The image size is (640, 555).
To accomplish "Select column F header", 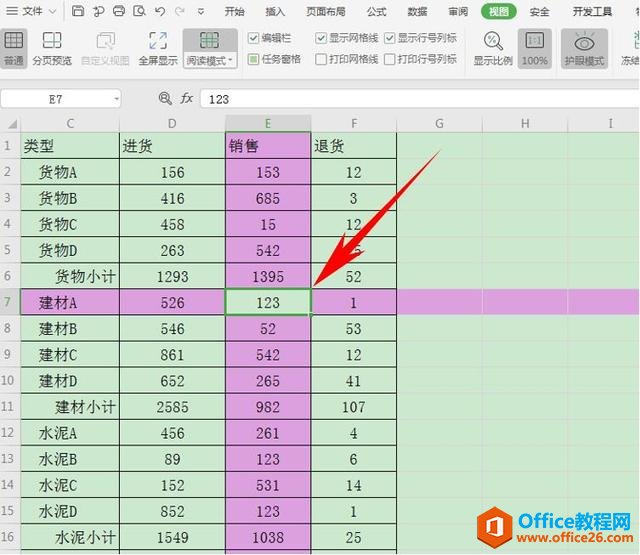I will pos(354,123).
